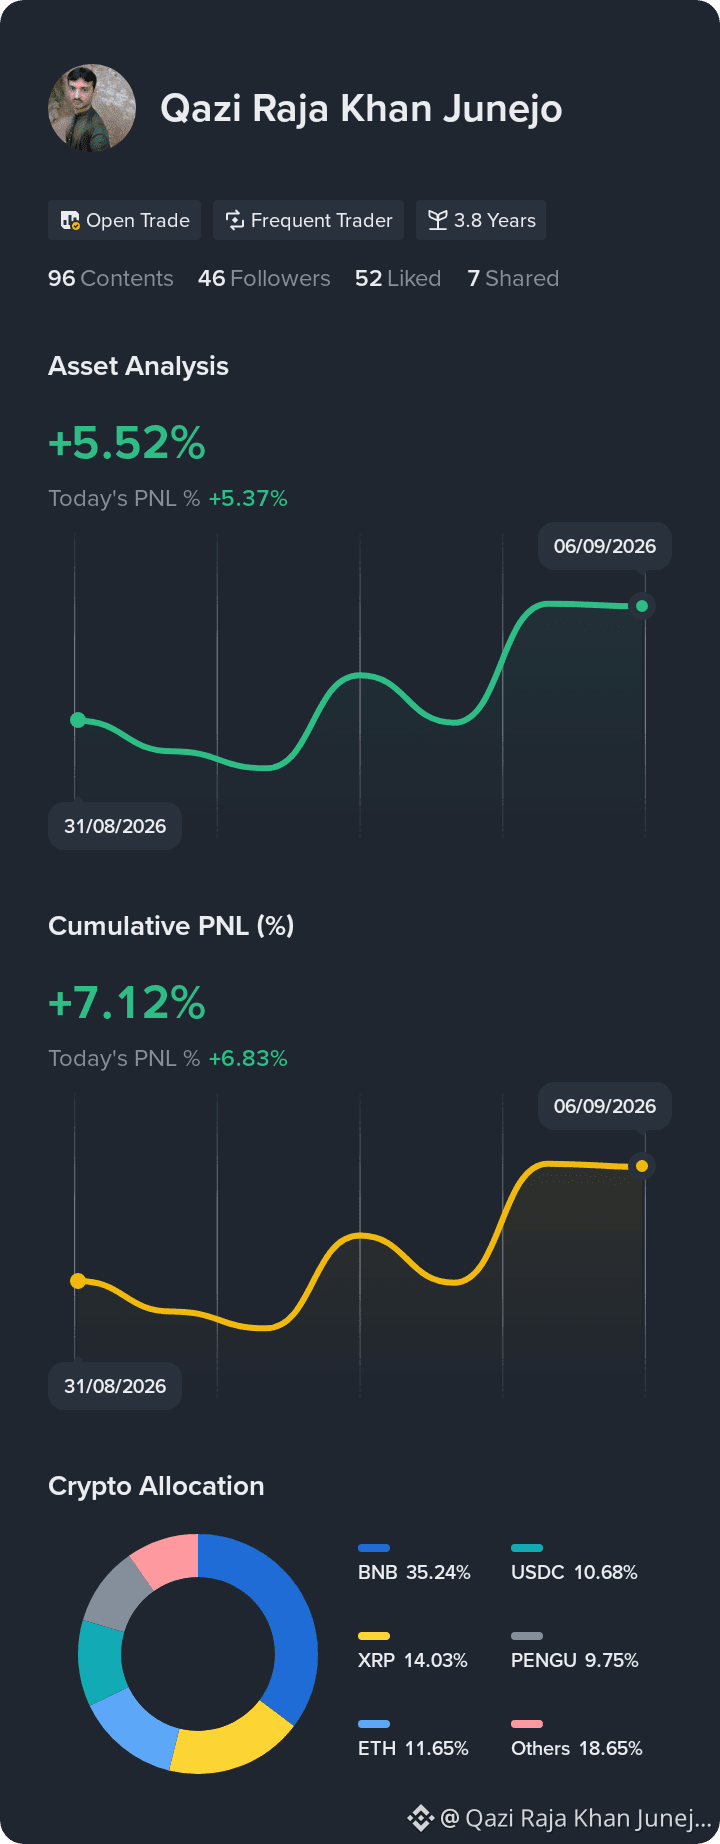Screen dimensions: 720x1844
Task: Click the USDC teal legend swatch
Action: tap(527, 1548)
